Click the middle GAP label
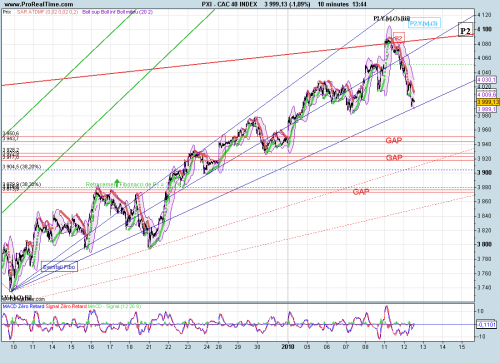Screen dimensions: 500x363 tap(394, 158)
